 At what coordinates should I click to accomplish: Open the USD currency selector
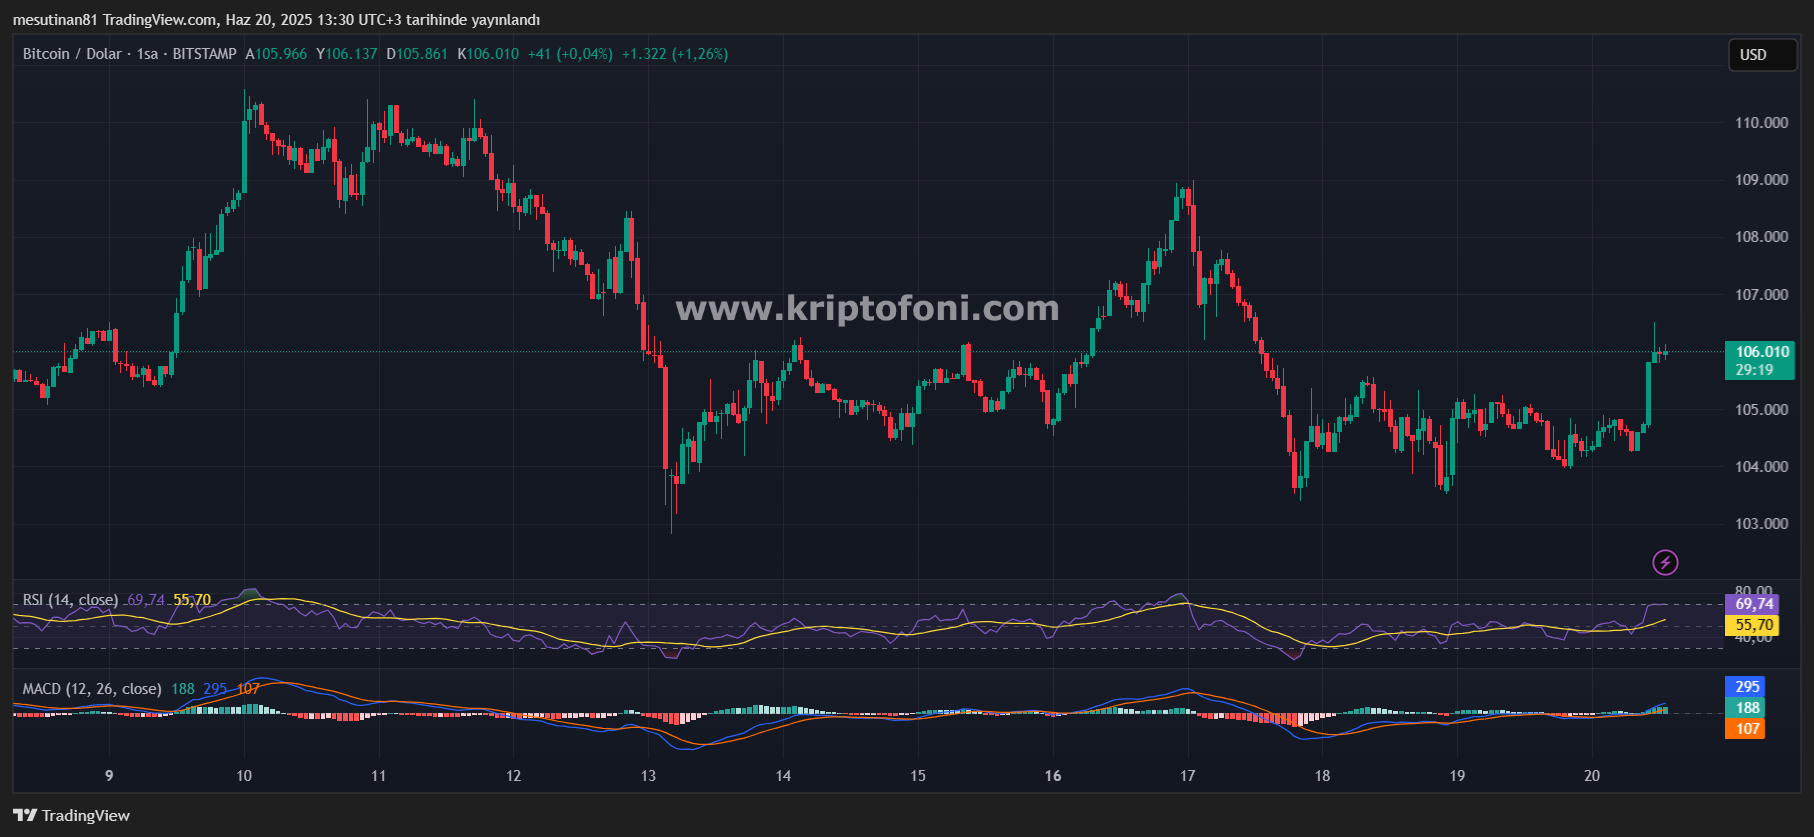[x=1764, y=55]
